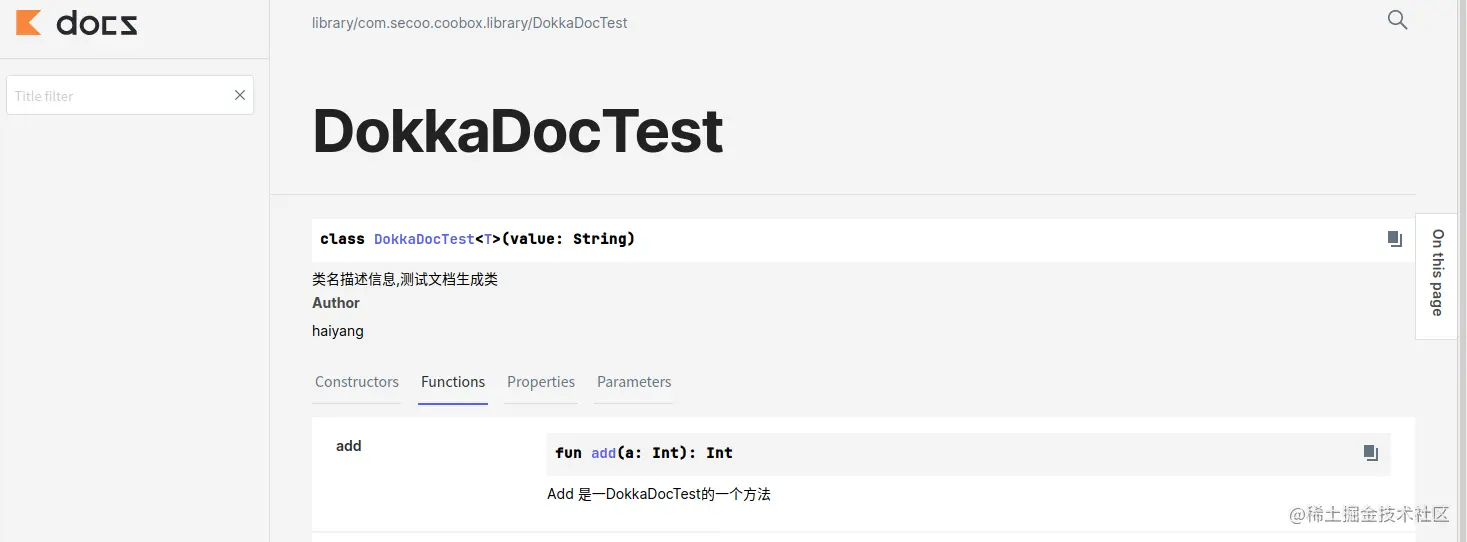Click the page vertical scrollbar
This screenshot has height=542, width=1467.
point(1462,271)
